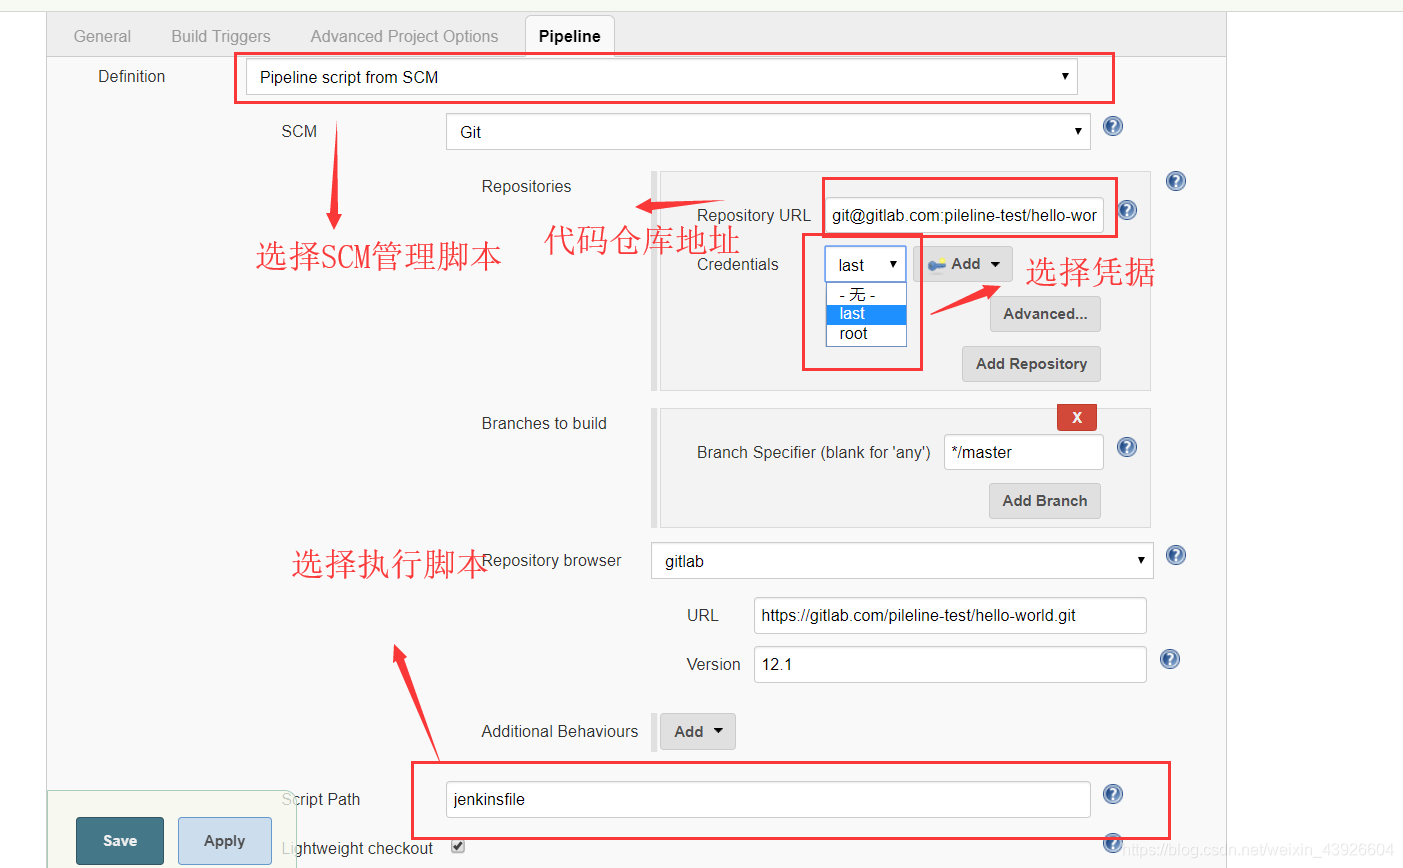Click Add Branch button
This screenshot has height=868, width=1403.
pyautogui.click(x=1045, y=501)
